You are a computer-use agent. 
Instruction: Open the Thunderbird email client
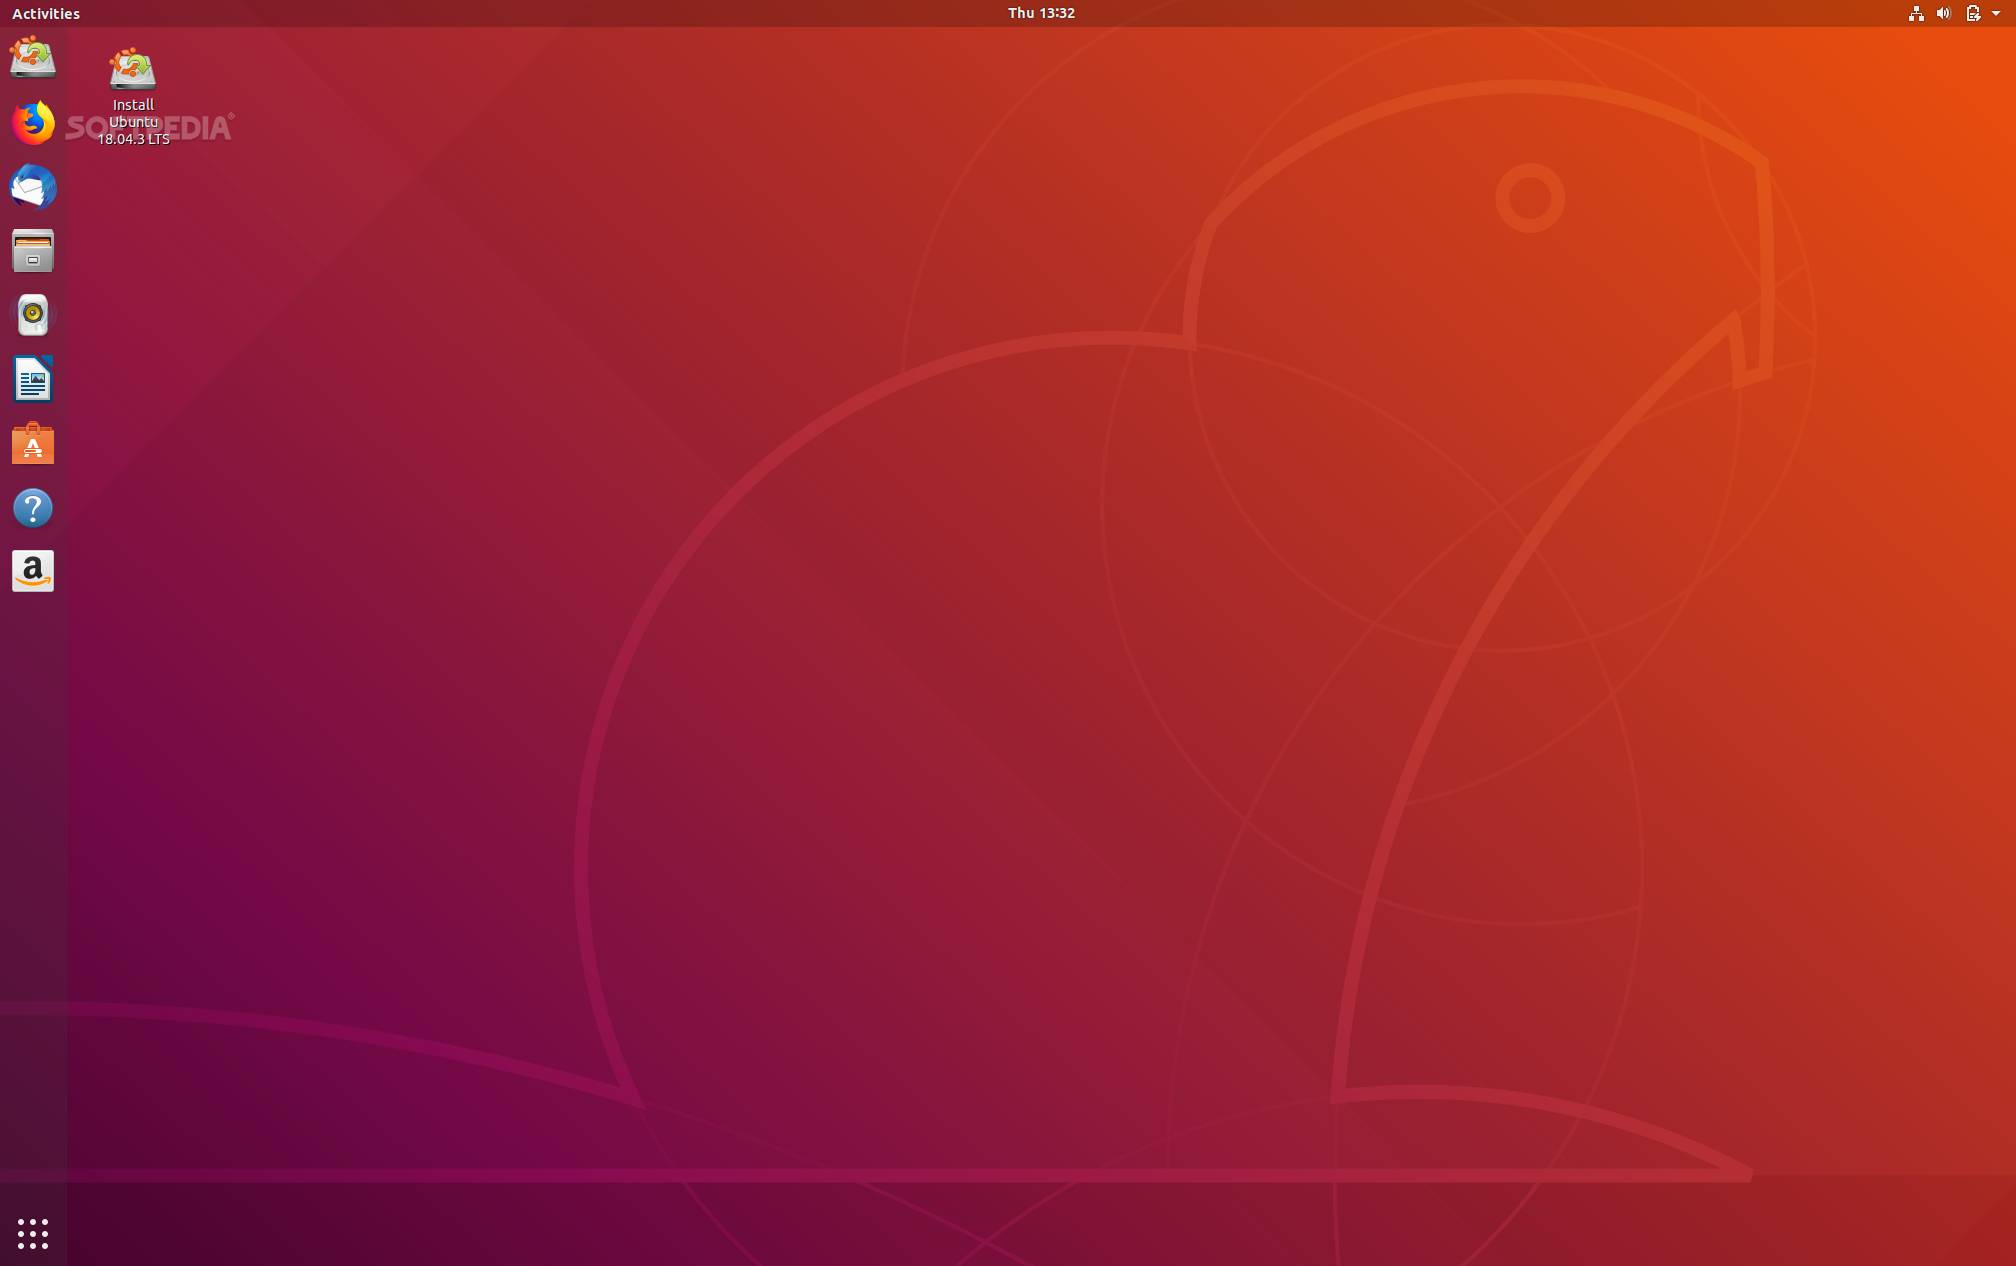pyautogui.click(x=33, y=187)
